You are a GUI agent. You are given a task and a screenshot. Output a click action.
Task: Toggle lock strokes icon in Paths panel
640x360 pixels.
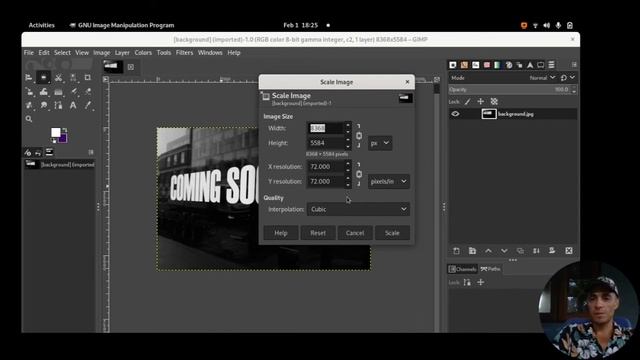coord(467,282)
